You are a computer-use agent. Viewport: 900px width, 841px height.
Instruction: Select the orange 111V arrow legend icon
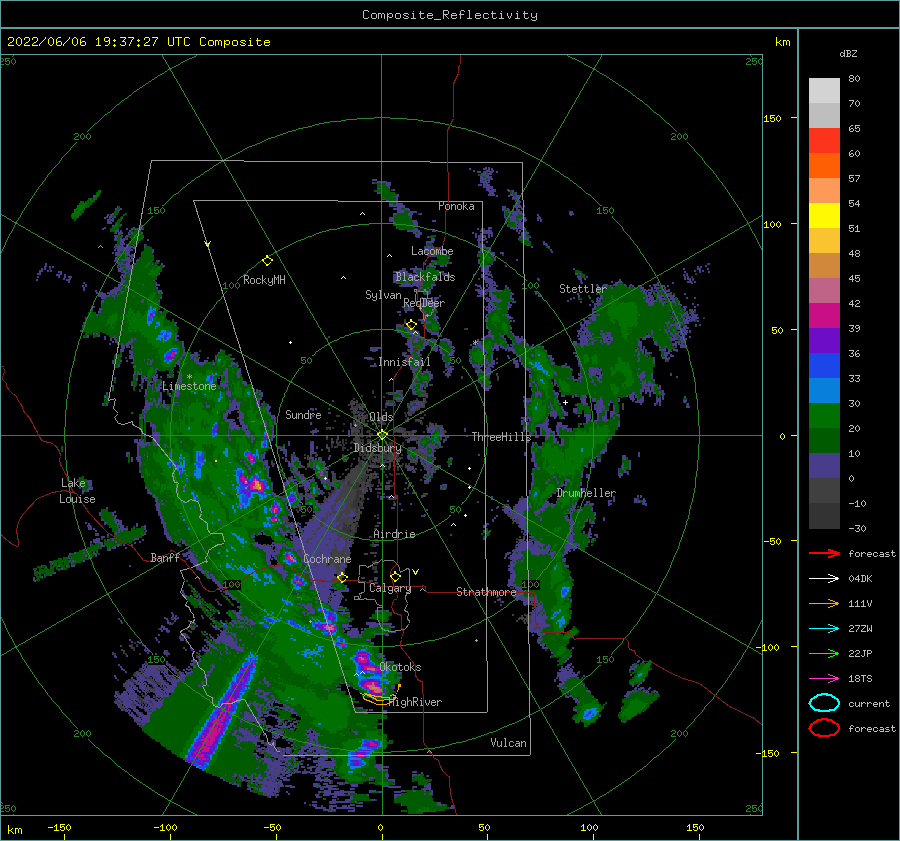point(824,603)
